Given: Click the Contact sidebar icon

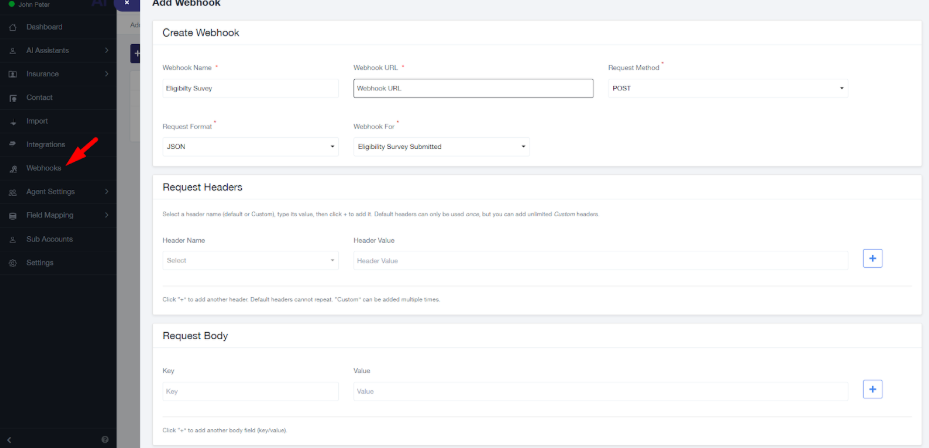Looking at the screenshot, I should (x=12, y=98).
